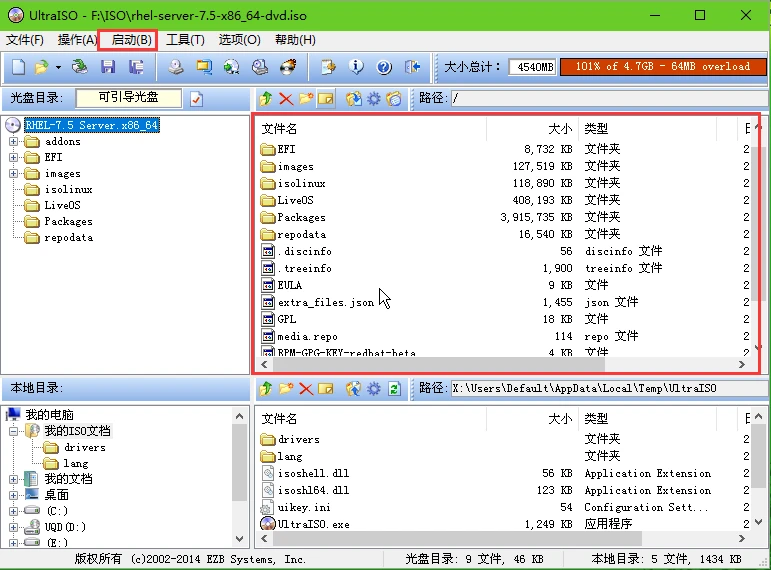Click the document with gear toolbar icon
Image resolution: width=771 pixels, height=570 pixels.
(x=328, y=67)
